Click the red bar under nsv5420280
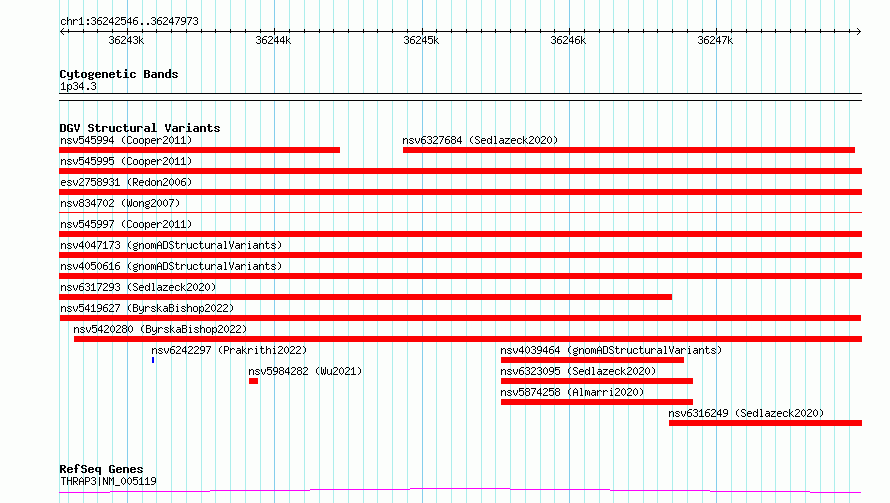 (468, 339)
